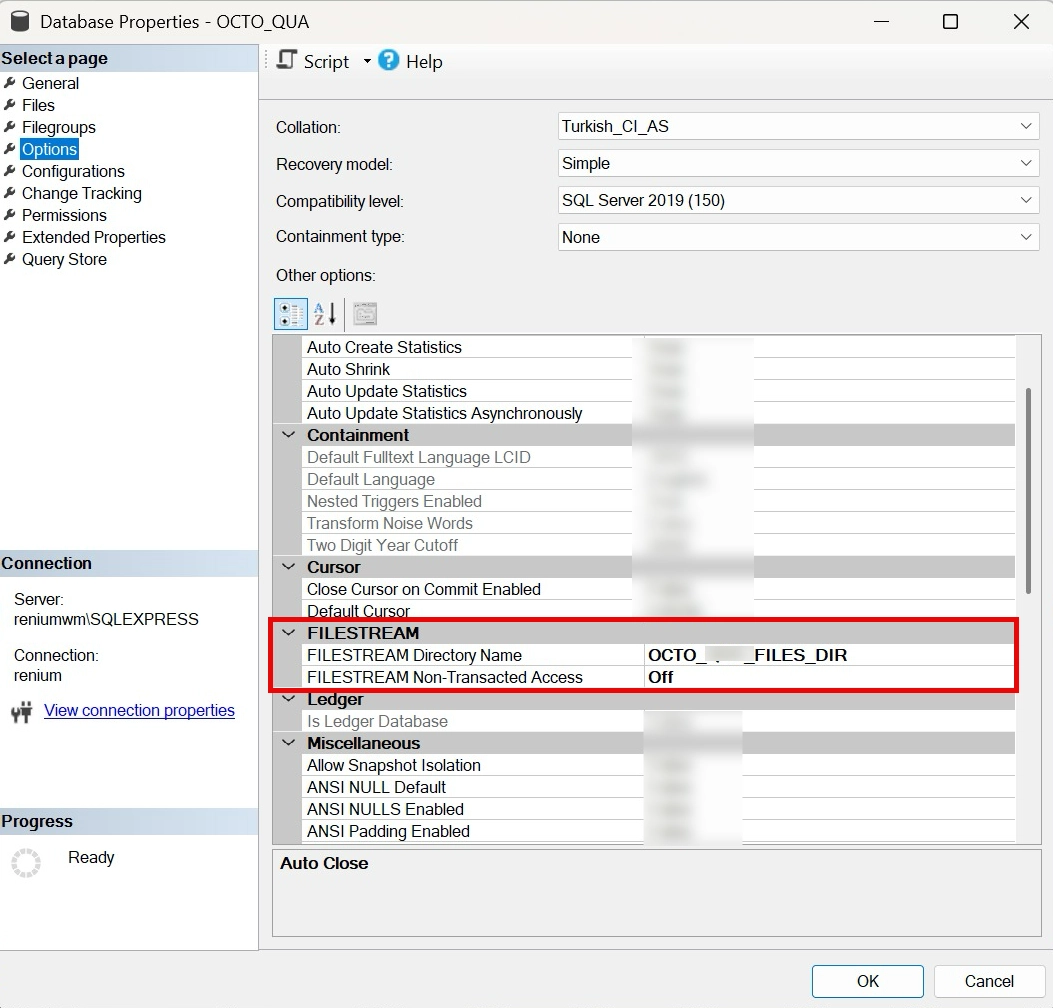The height and width of the screenshot is (1008, 1053).
Task: Collapse the Miscellaneous section
Action: (x=289, y=743)
